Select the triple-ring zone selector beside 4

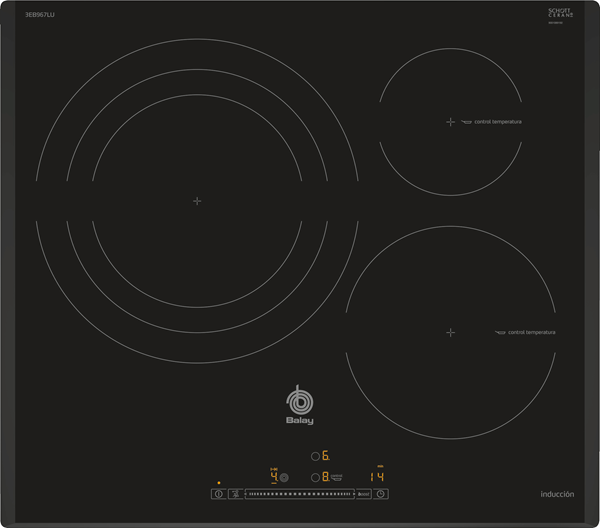tap(284, 478)
